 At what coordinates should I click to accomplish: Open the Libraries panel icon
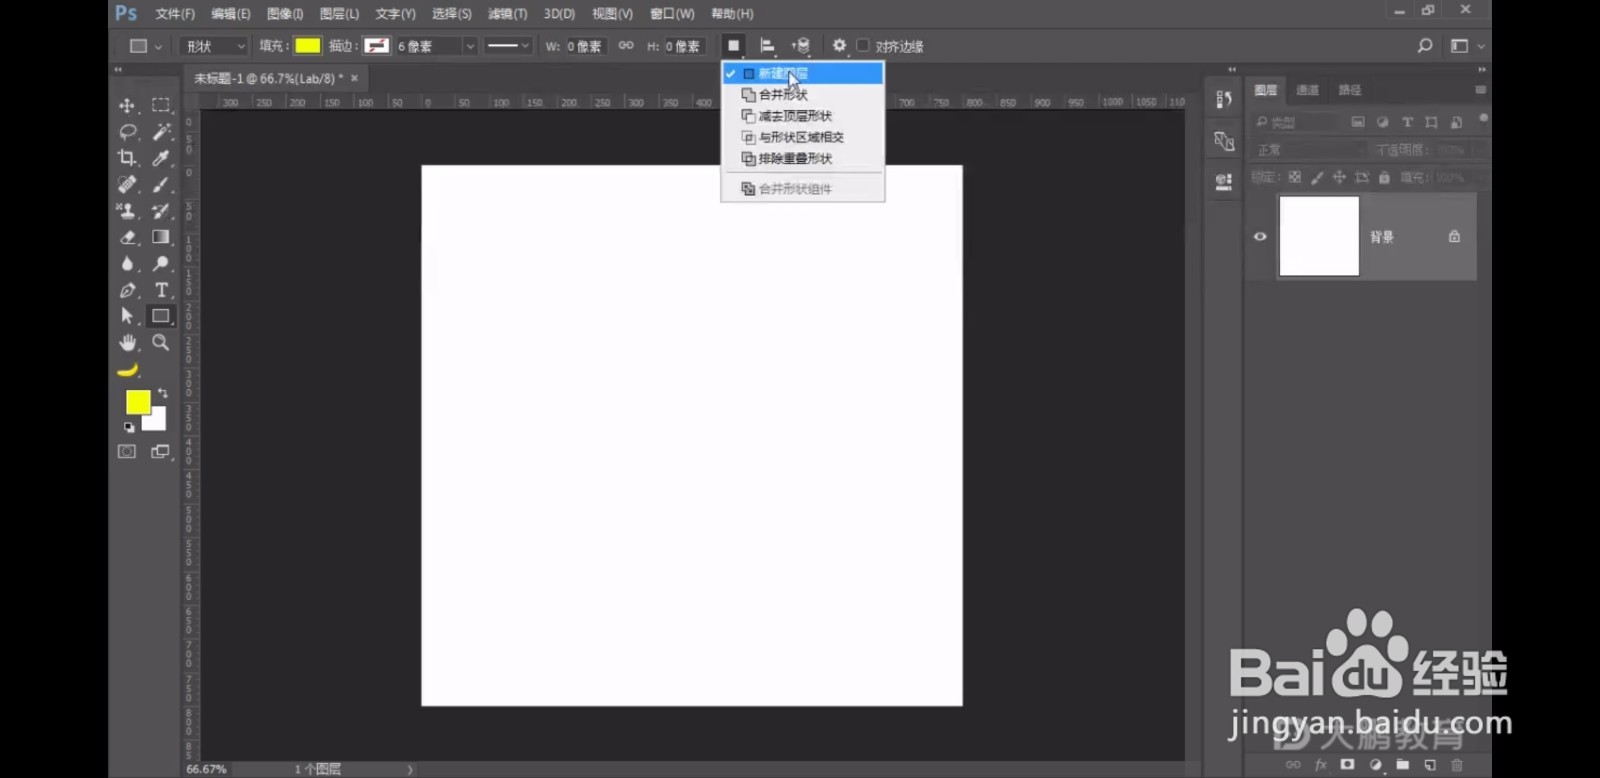[x=1224, y=182]
